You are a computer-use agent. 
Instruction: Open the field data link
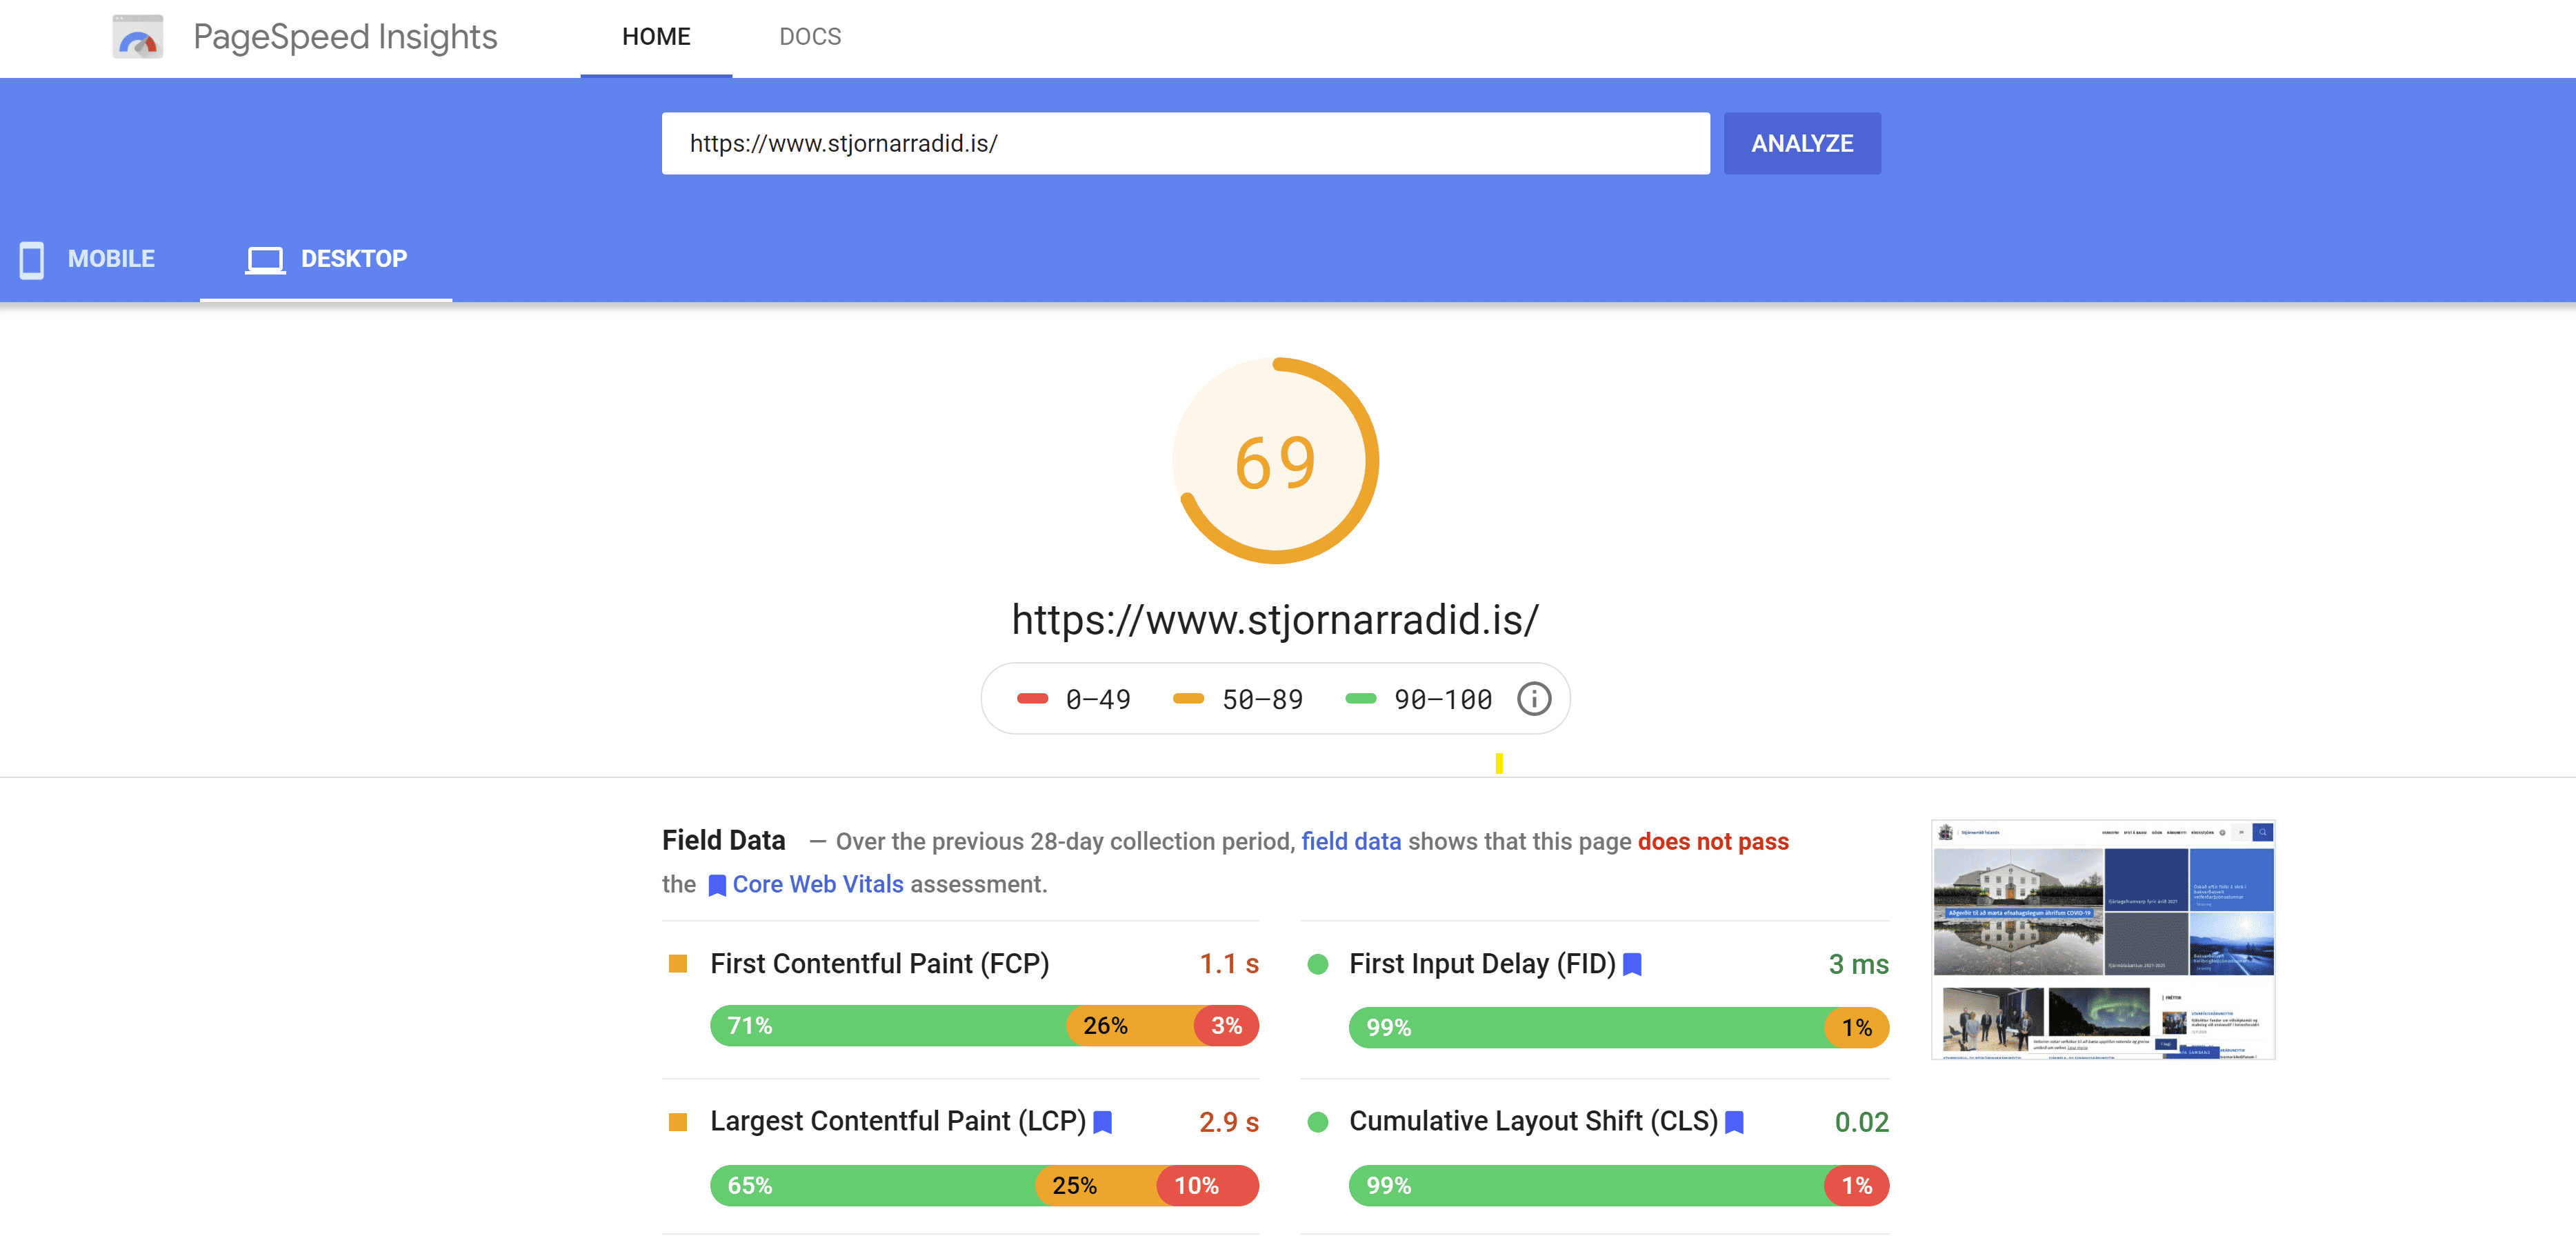tap(1350, 841)
